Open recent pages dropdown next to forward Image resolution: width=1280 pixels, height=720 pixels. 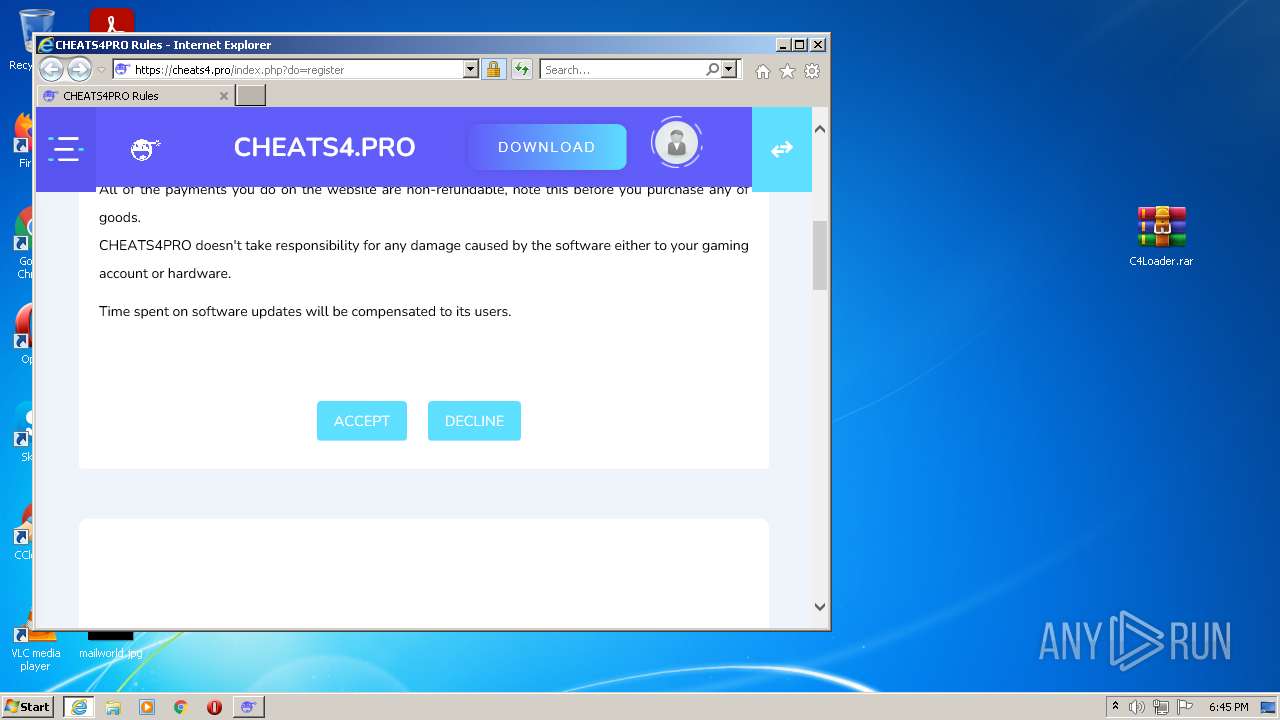tap(101, 70)
